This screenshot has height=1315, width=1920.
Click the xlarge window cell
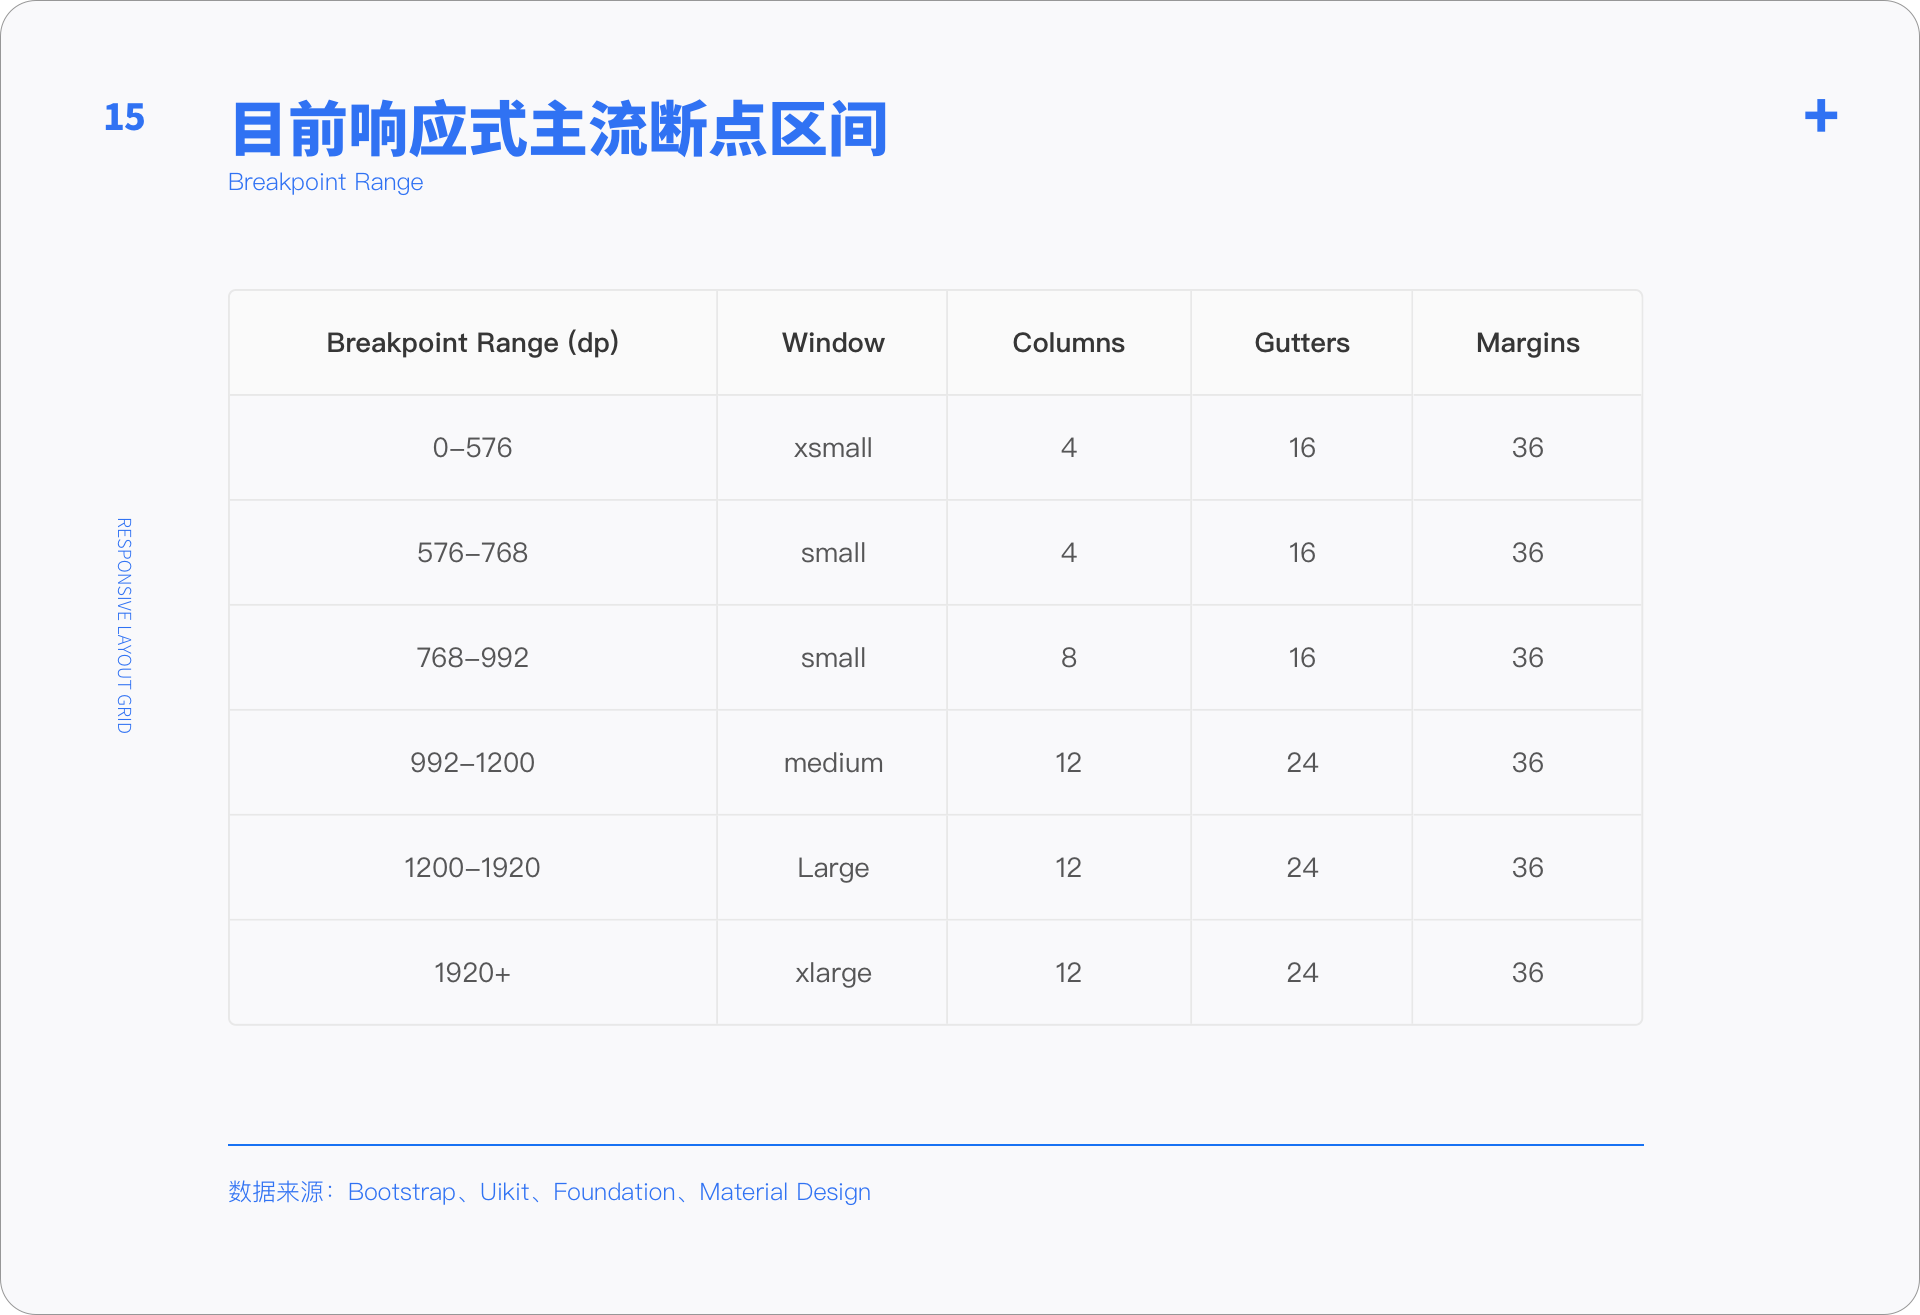pyautogui.click(x=832, y=973)
